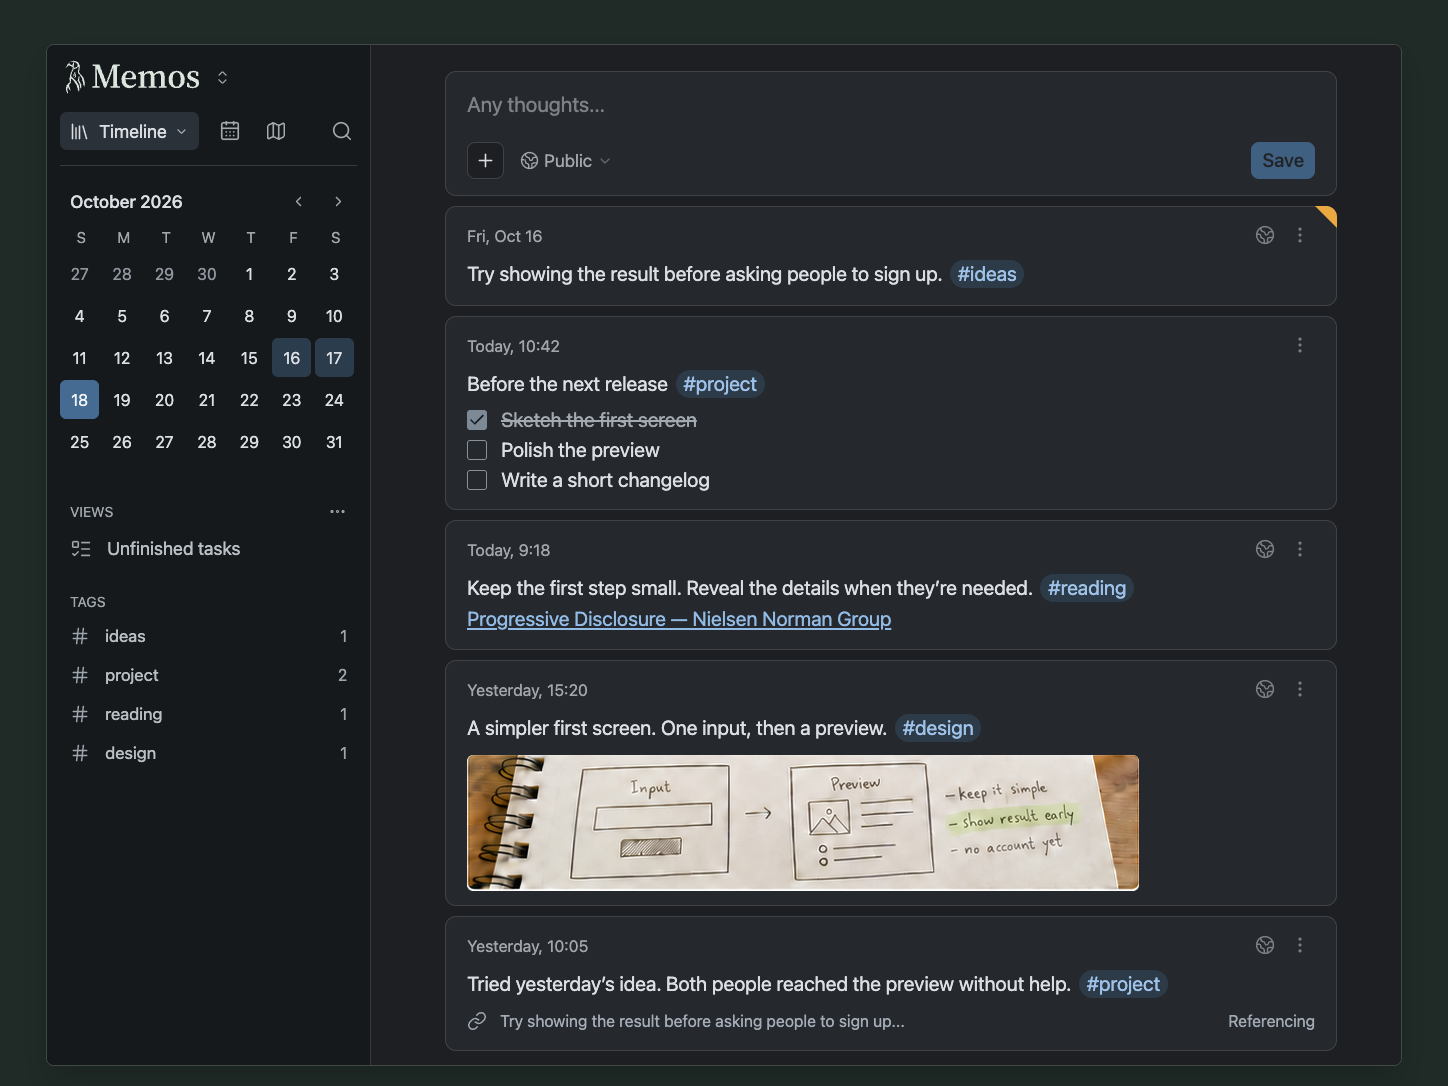Viewport: 1448px width, 1086px height.
Task: Click the Save button
Action: (1283, 160)
